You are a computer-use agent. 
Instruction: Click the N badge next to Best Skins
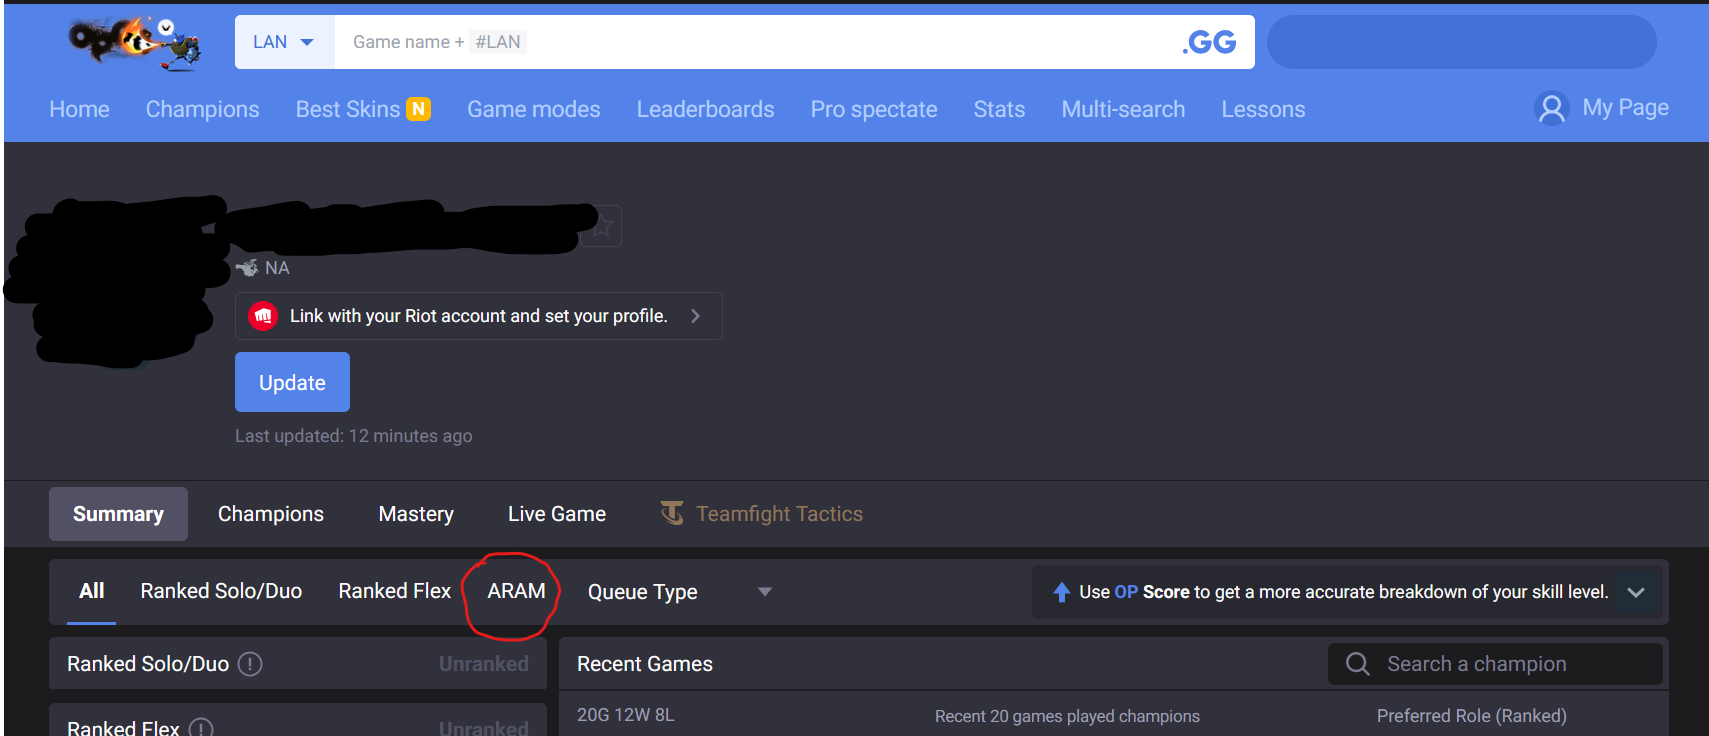click(419, 109)
